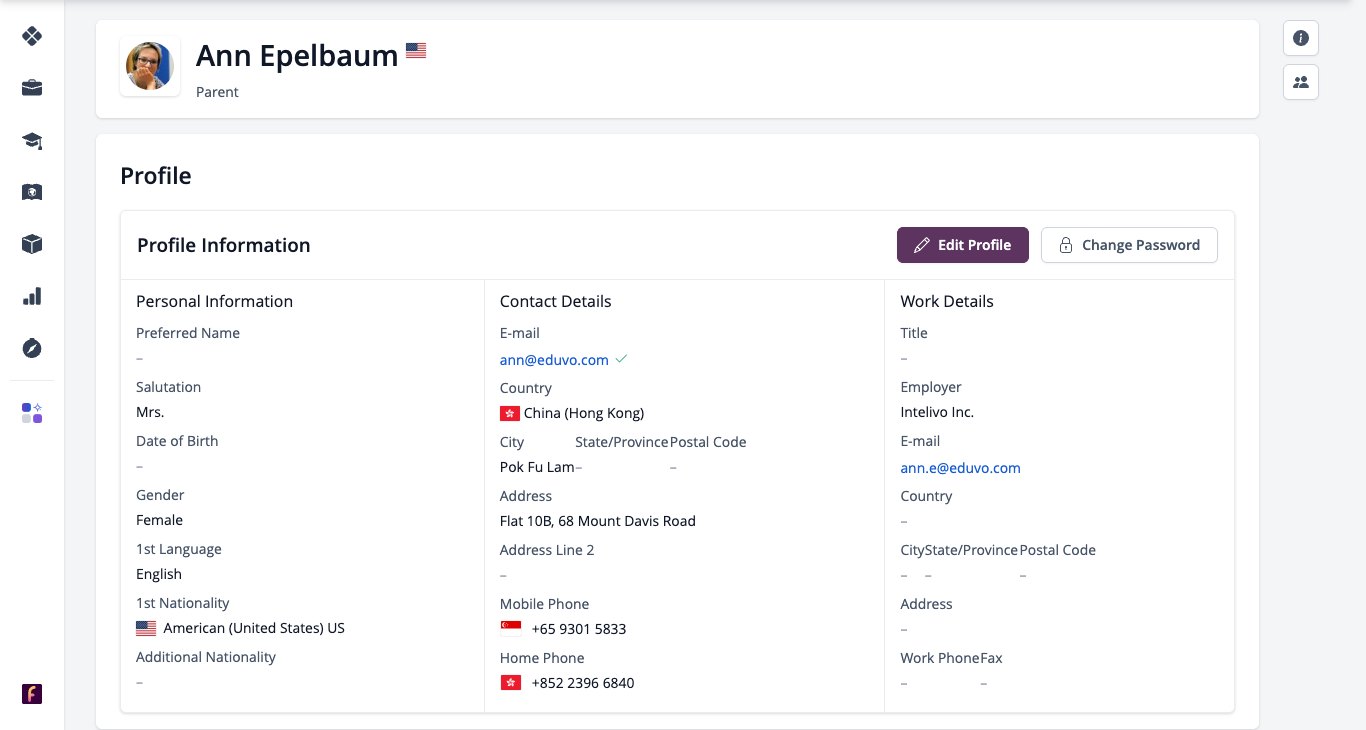Open the diamond-grid dashboard icon in sidebar
This screenshot has height=730, width=1366.
pos(32,36)
